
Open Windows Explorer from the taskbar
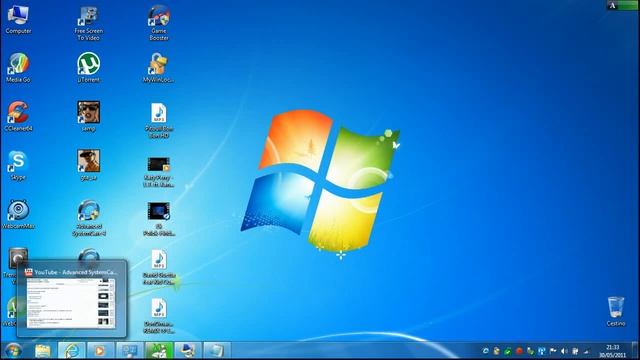point(42,350)
